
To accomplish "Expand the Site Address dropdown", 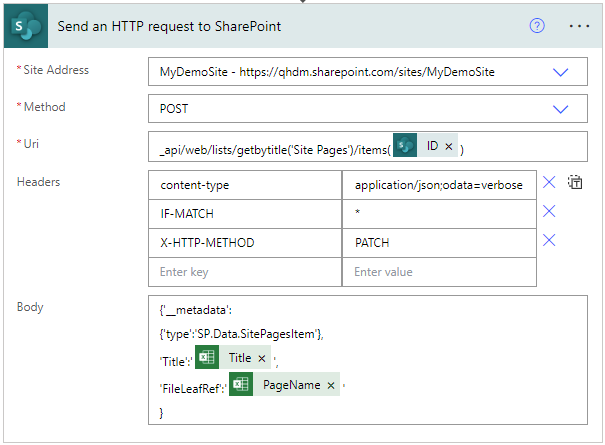I will click(x=560, y=72).
